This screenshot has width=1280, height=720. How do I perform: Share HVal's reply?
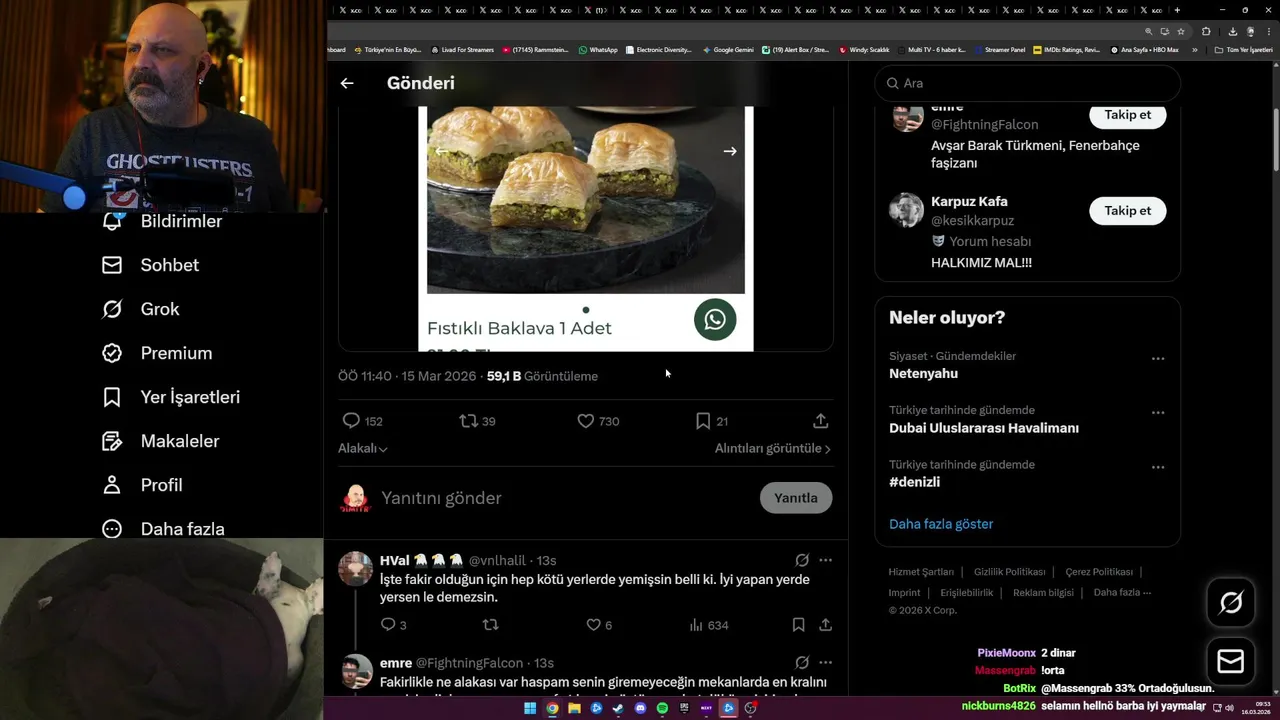[x=826, y=624]
